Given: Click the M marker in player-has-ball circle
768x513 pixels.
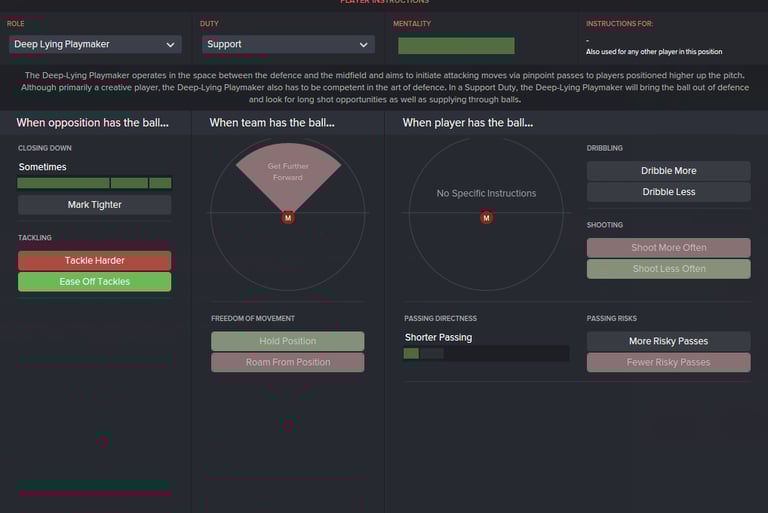Looking at the screenshot, I should pyautogui.click(x=486, y=218).
